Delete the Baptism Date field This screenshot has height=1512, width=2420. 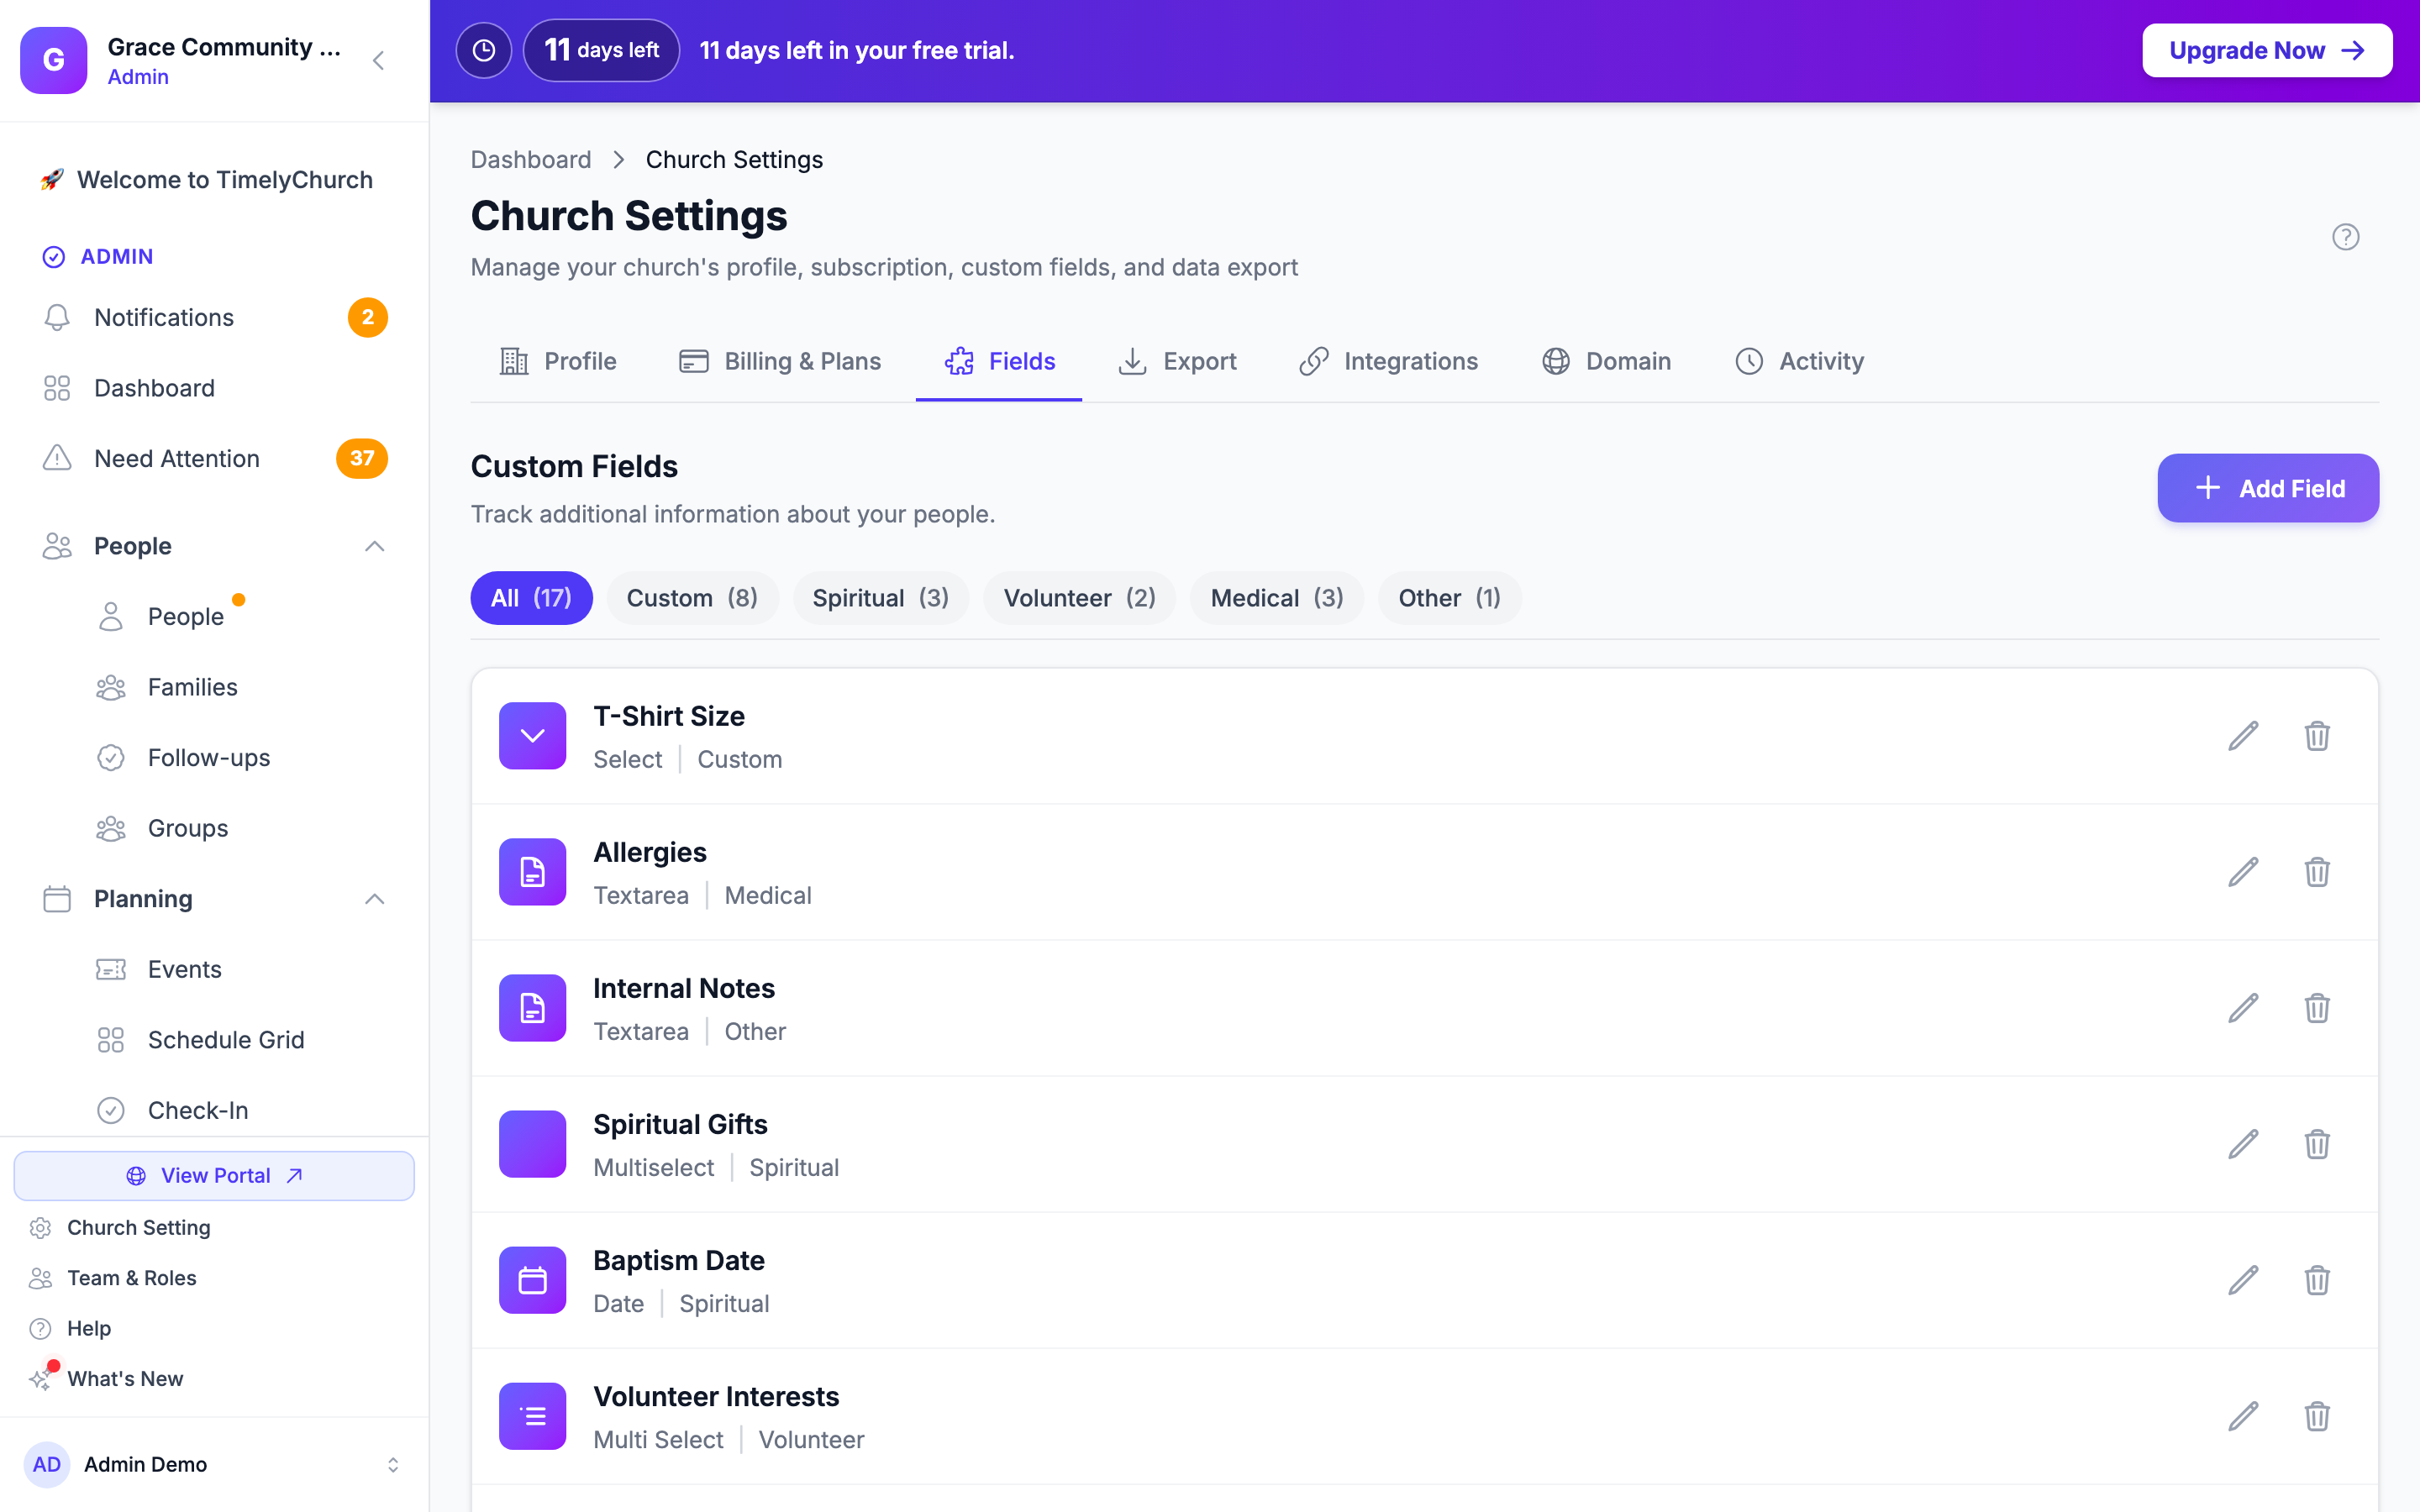tap(2317, 1280)
